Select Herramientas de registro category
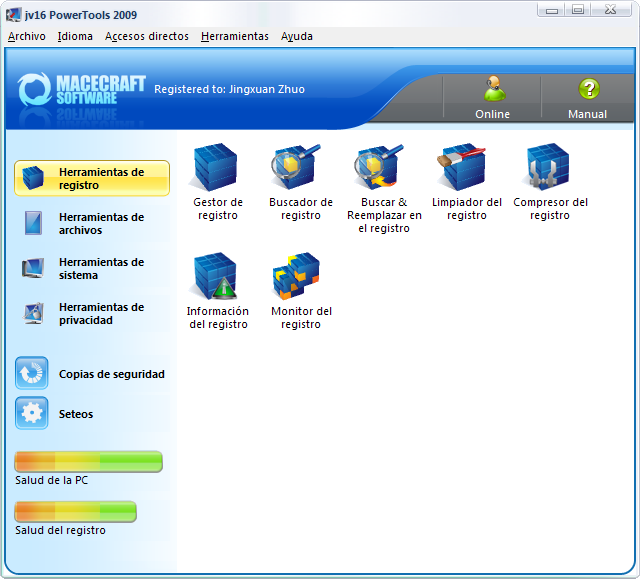 tap(92, 178)
